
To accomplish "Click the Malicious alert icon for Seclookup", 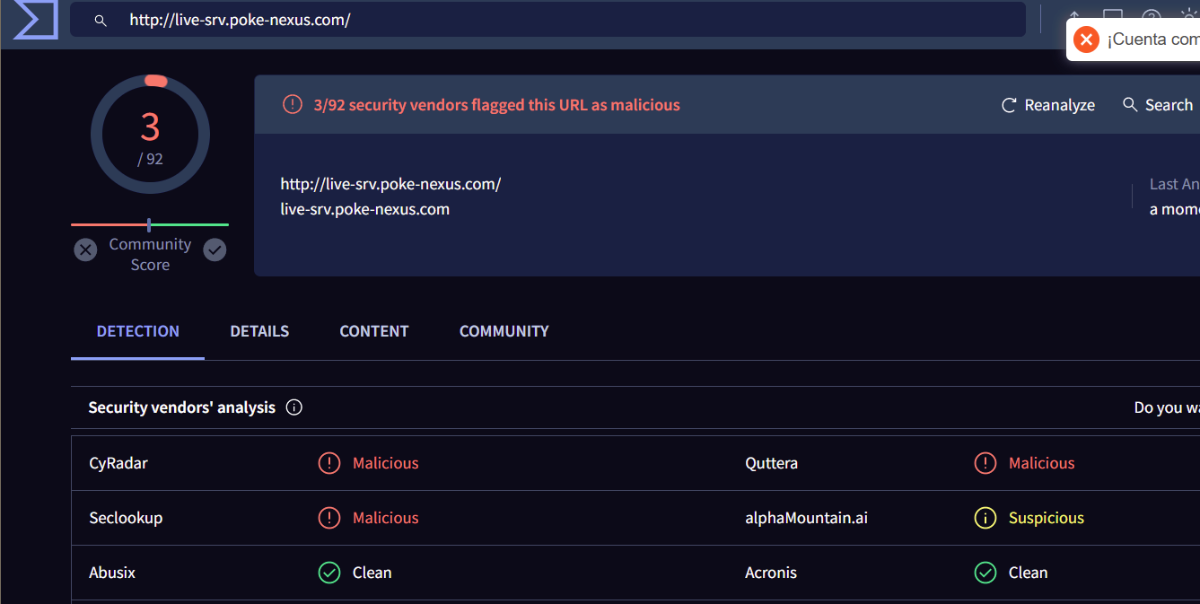I will coord(329,518).
